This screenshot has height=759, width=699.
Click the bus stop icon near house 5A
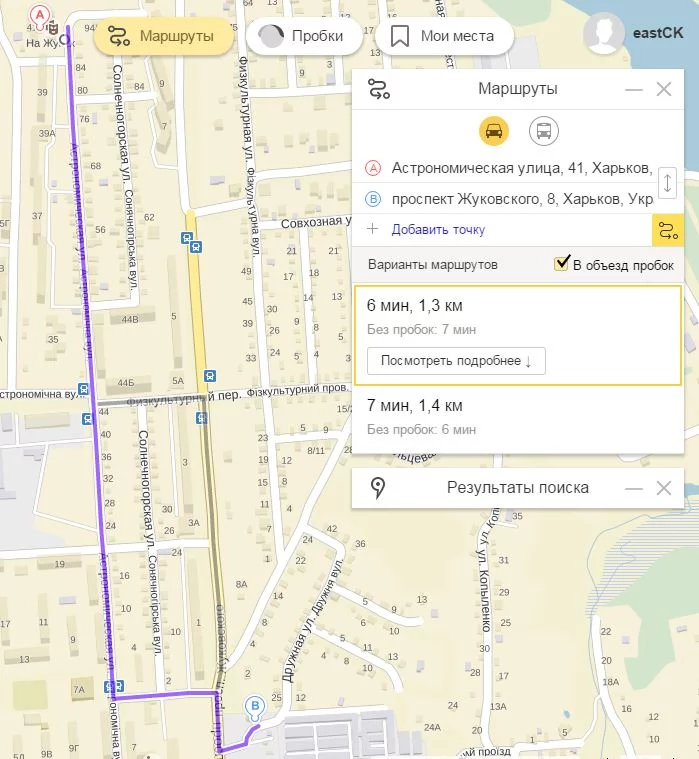point(210,376)
